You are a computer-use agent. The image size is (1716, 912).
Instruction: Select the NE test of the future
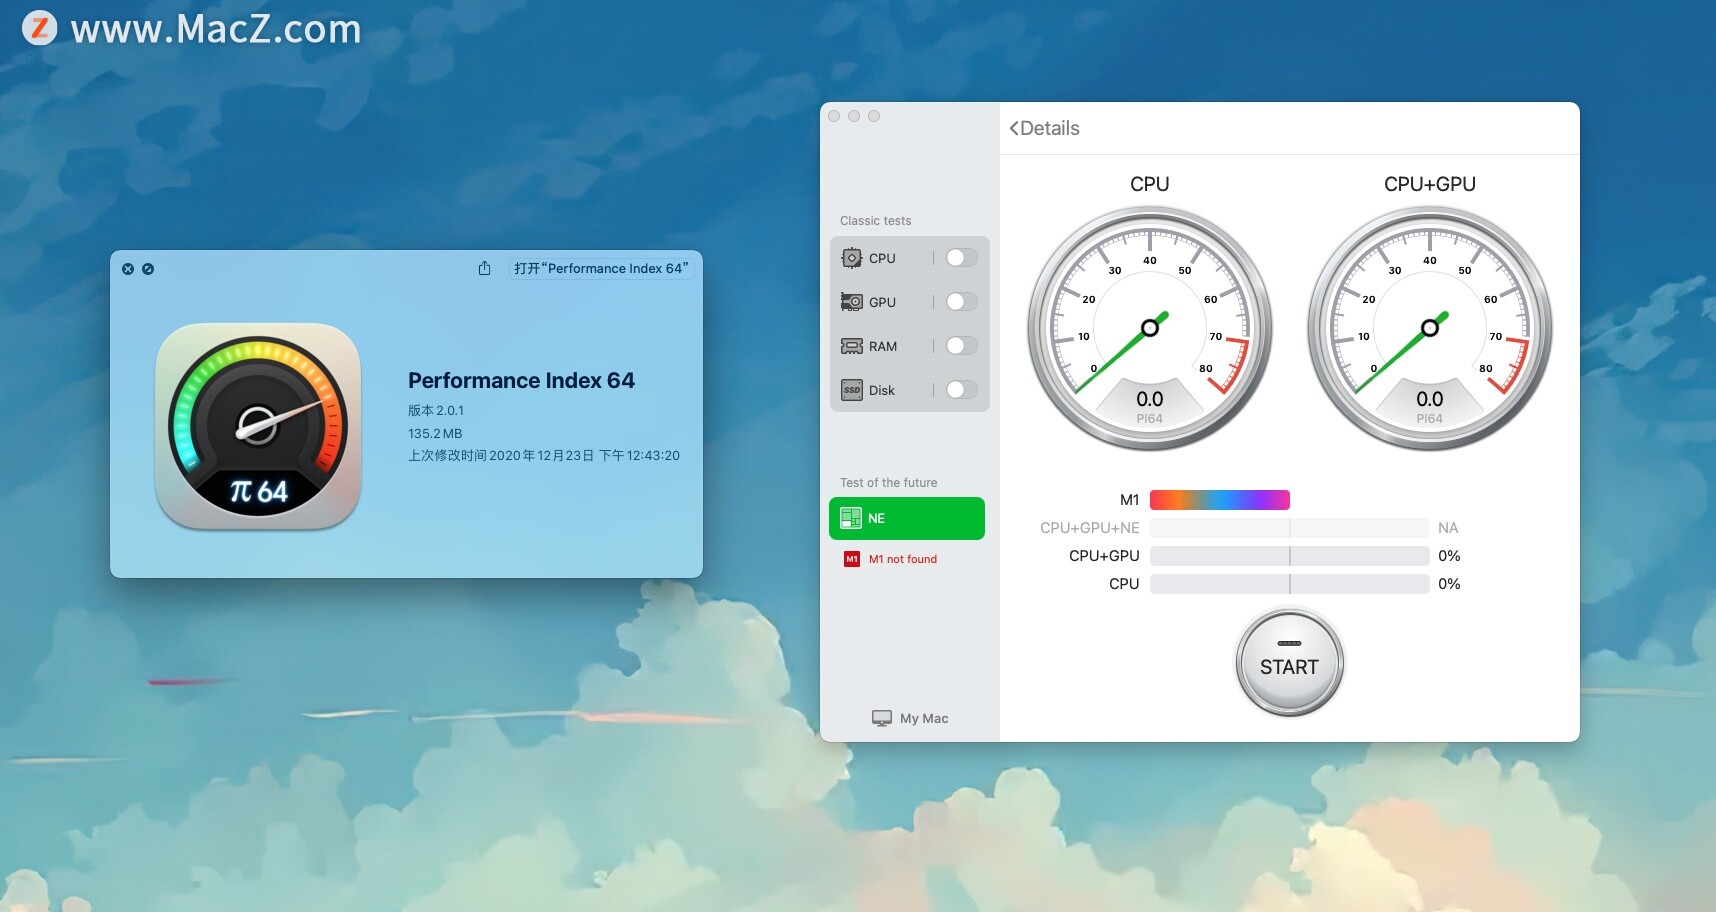click(x=907, y=518)
